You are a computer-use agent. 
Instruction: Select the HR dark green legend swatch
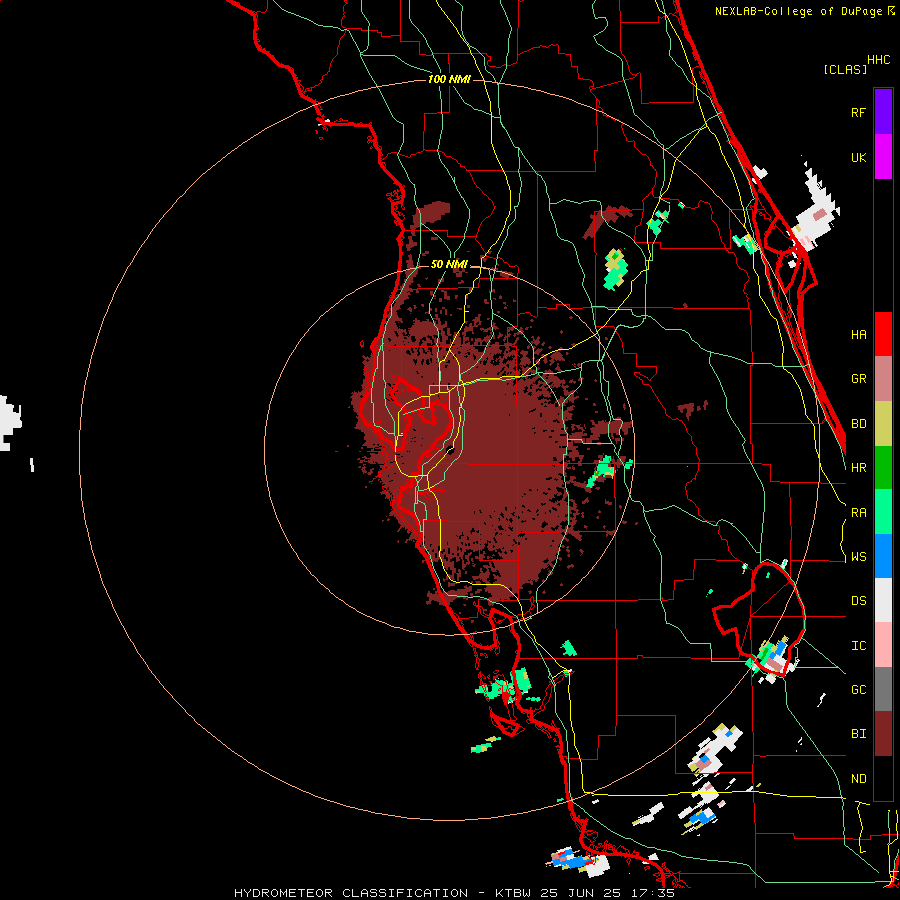pyautogui.click(x=883, y=468)
